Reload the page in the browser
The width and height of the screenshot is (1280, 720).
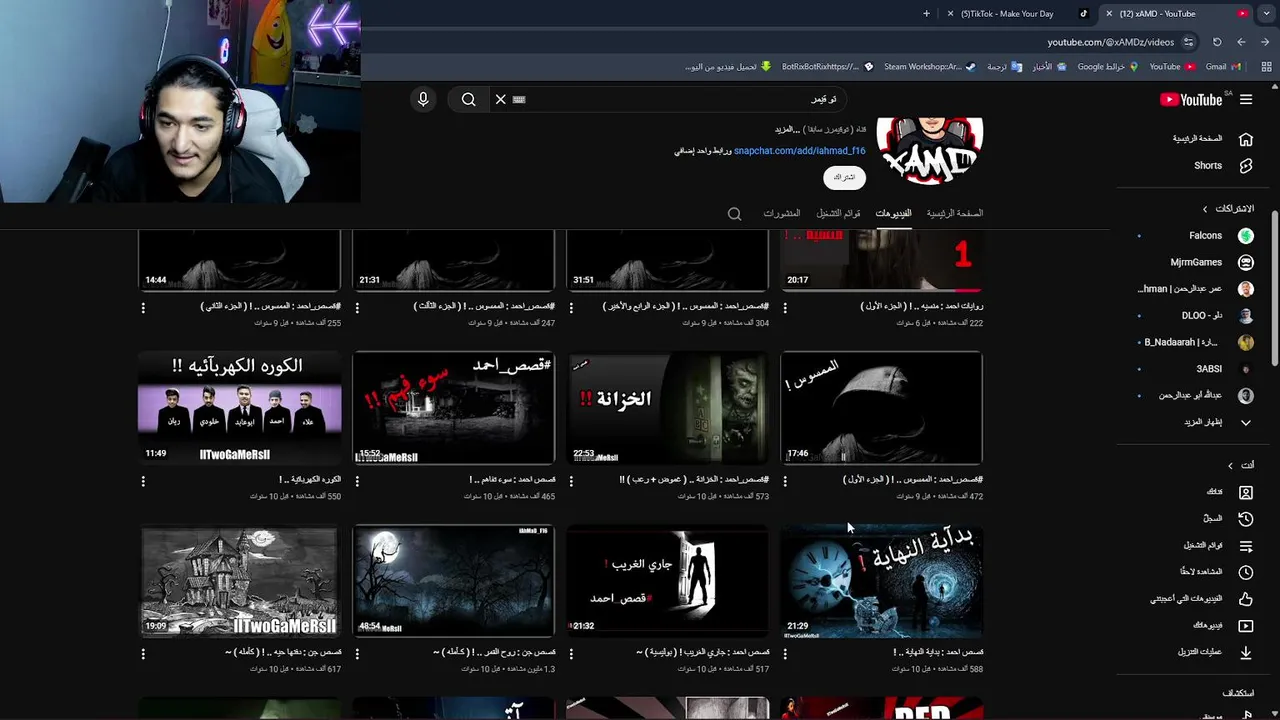1217,42
